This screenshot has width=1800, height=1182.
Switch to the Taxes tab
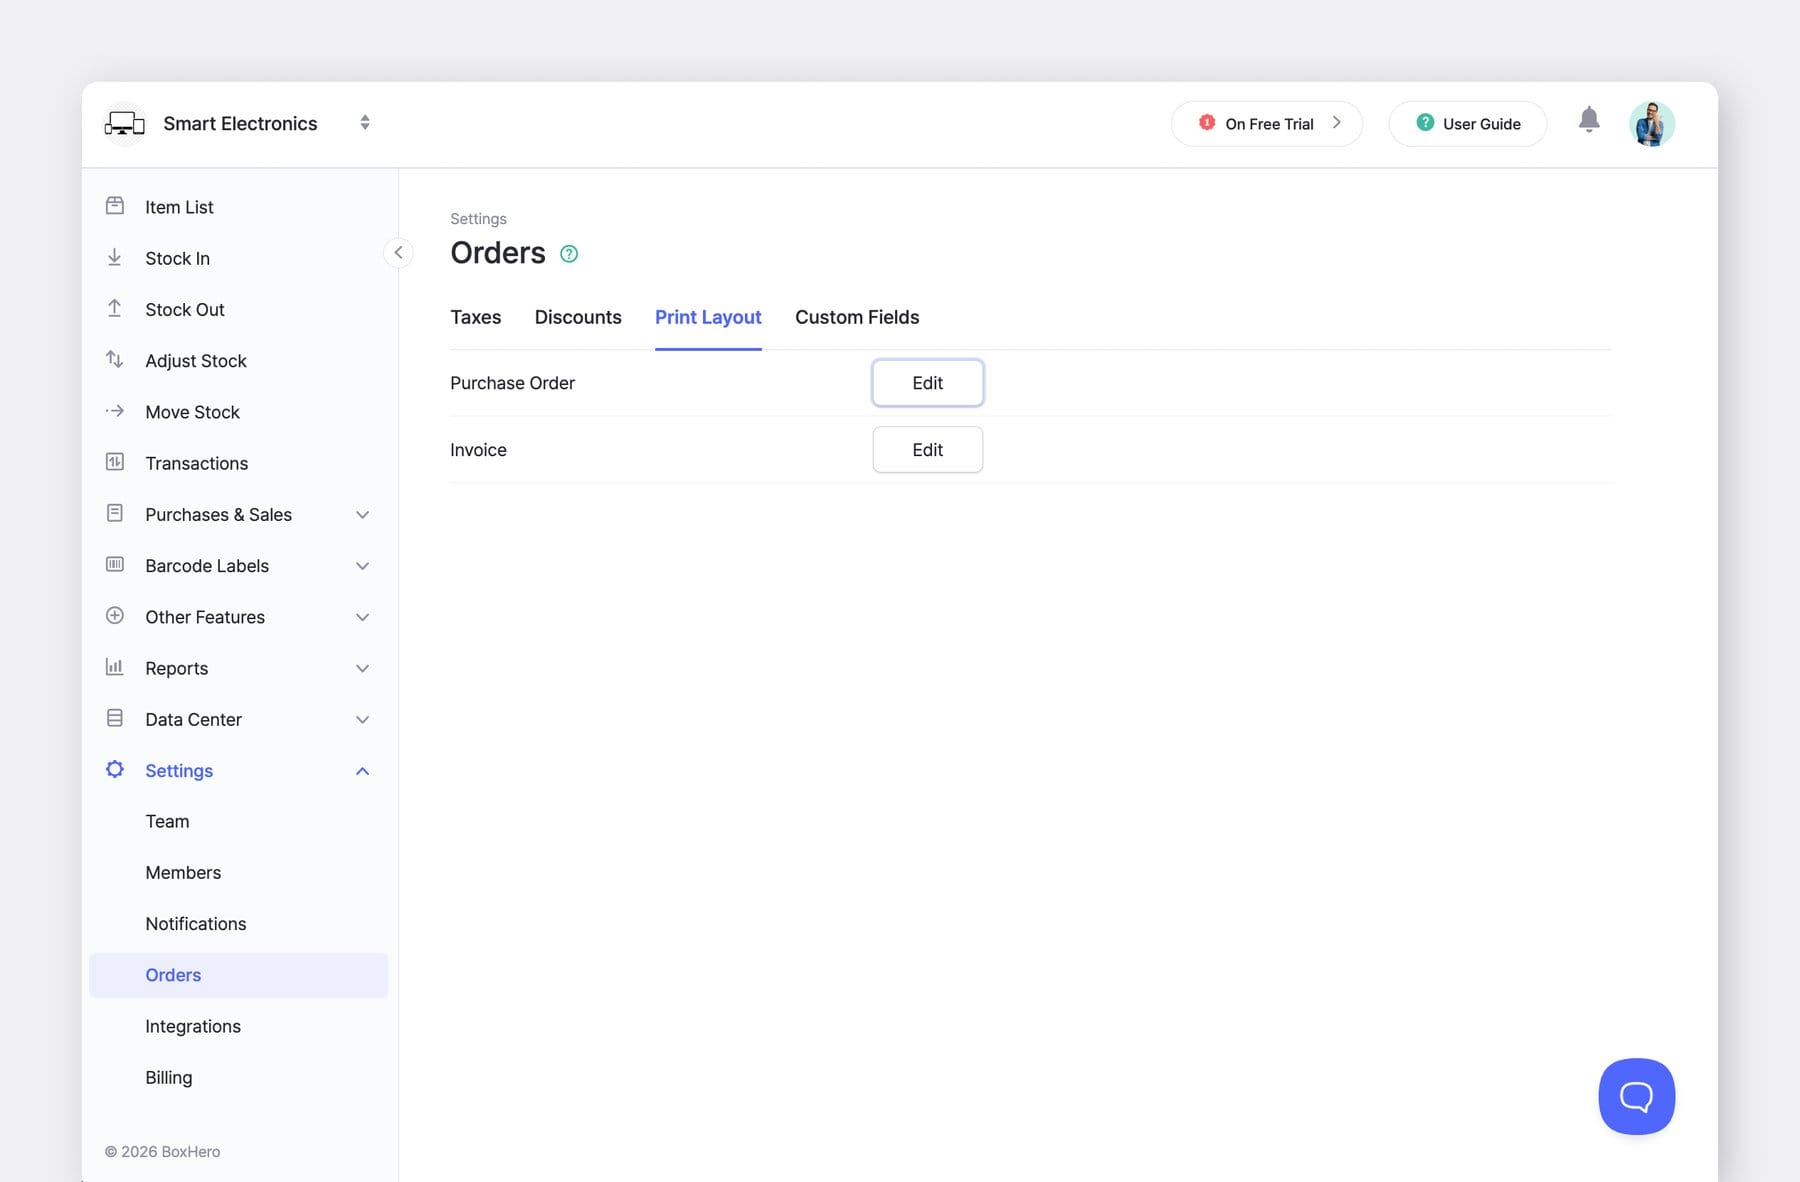coord(475,317)
